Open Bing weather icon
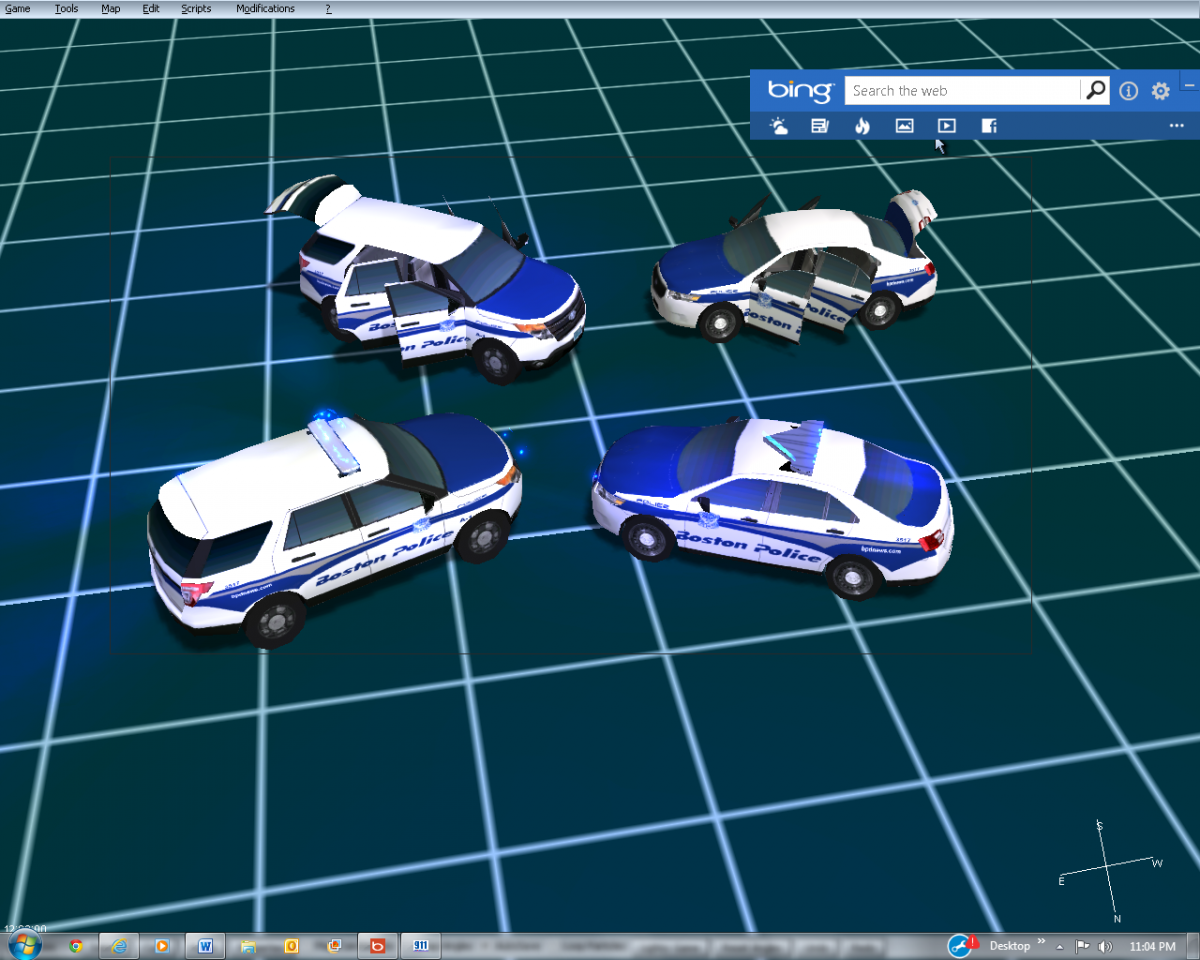1200x960 pixels. (x=778, y=126)
